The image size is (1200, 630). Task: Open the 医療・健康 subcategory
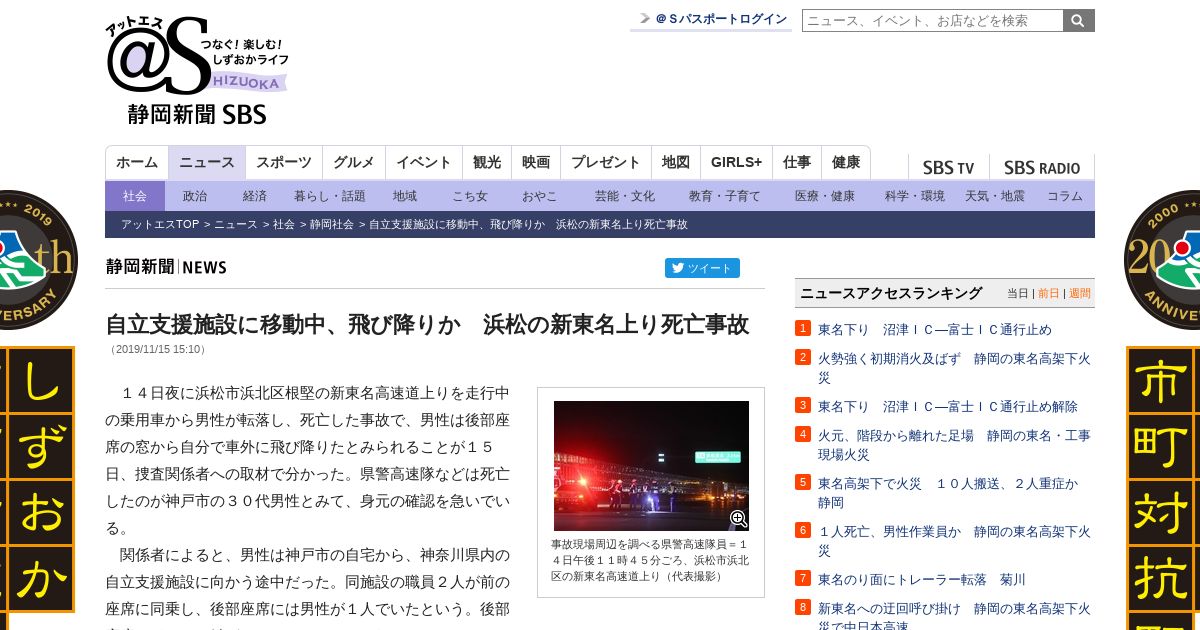click(825, 196)
